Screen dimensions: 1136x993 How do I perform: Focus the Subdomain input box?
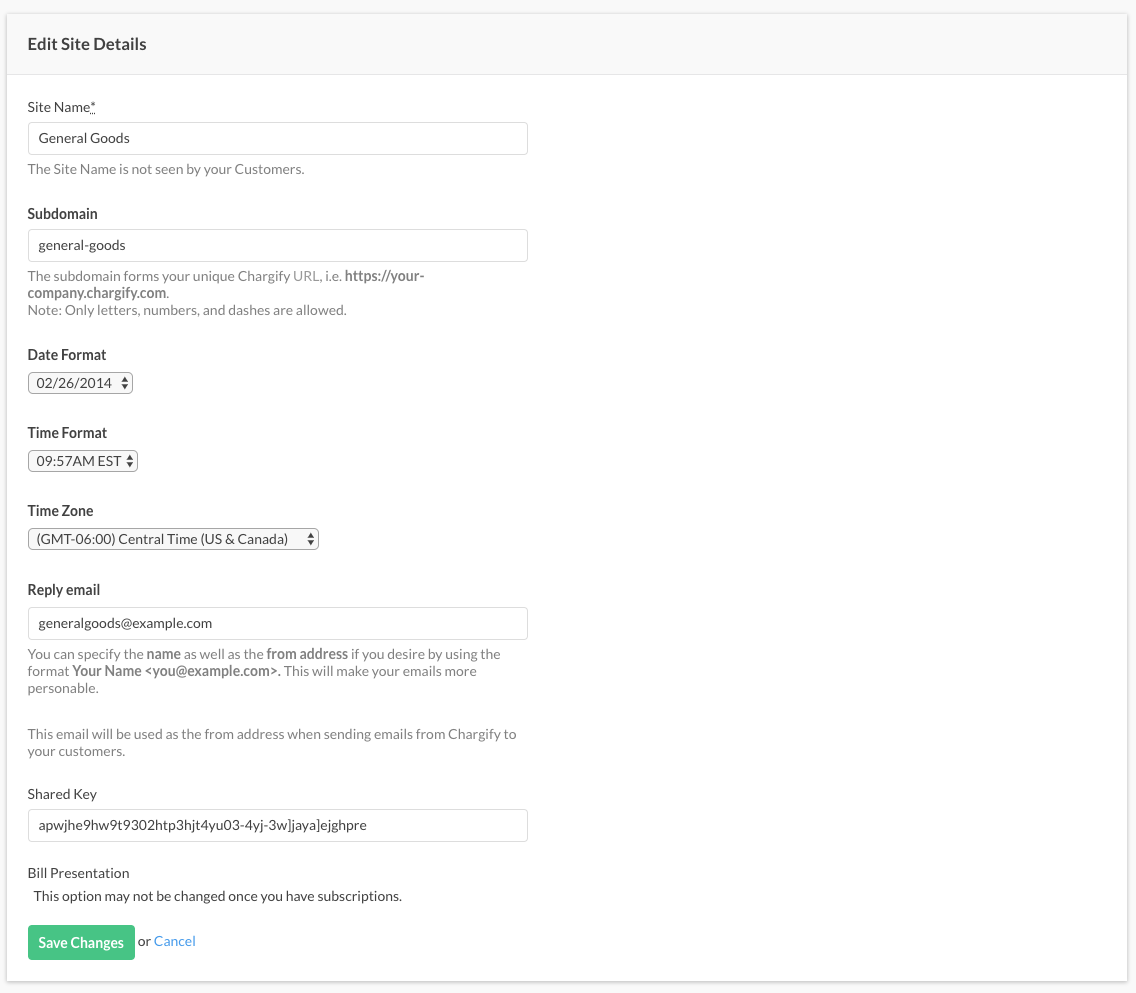[x=277, y=245]
